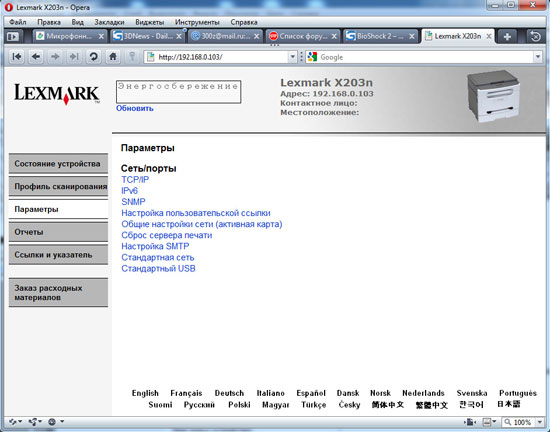Open the Справка menu
Viewport: 550px width, 432px height.
point(244,22)
